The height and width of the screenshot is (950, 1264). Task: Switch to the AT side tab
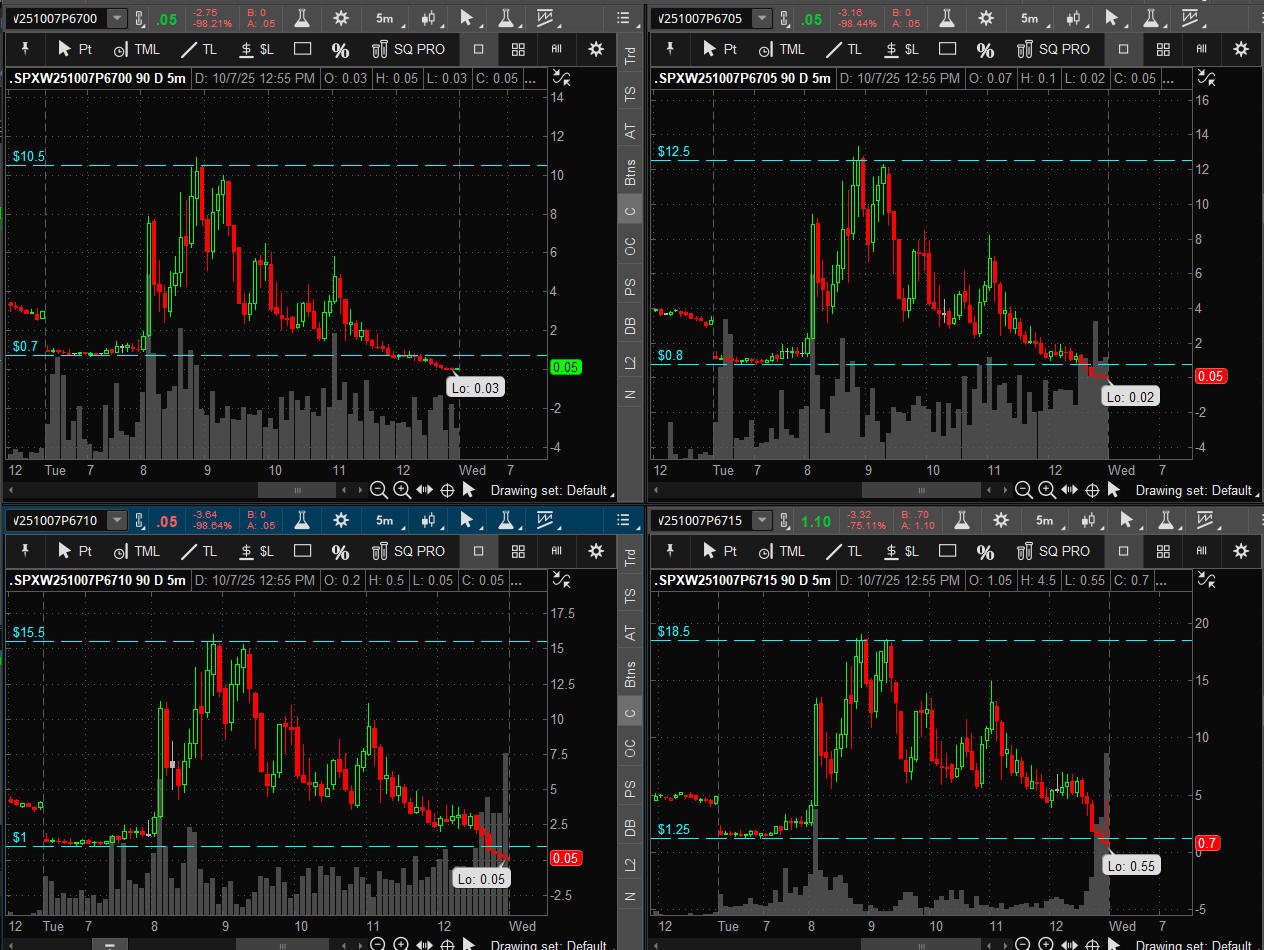[x=630, y=130]
